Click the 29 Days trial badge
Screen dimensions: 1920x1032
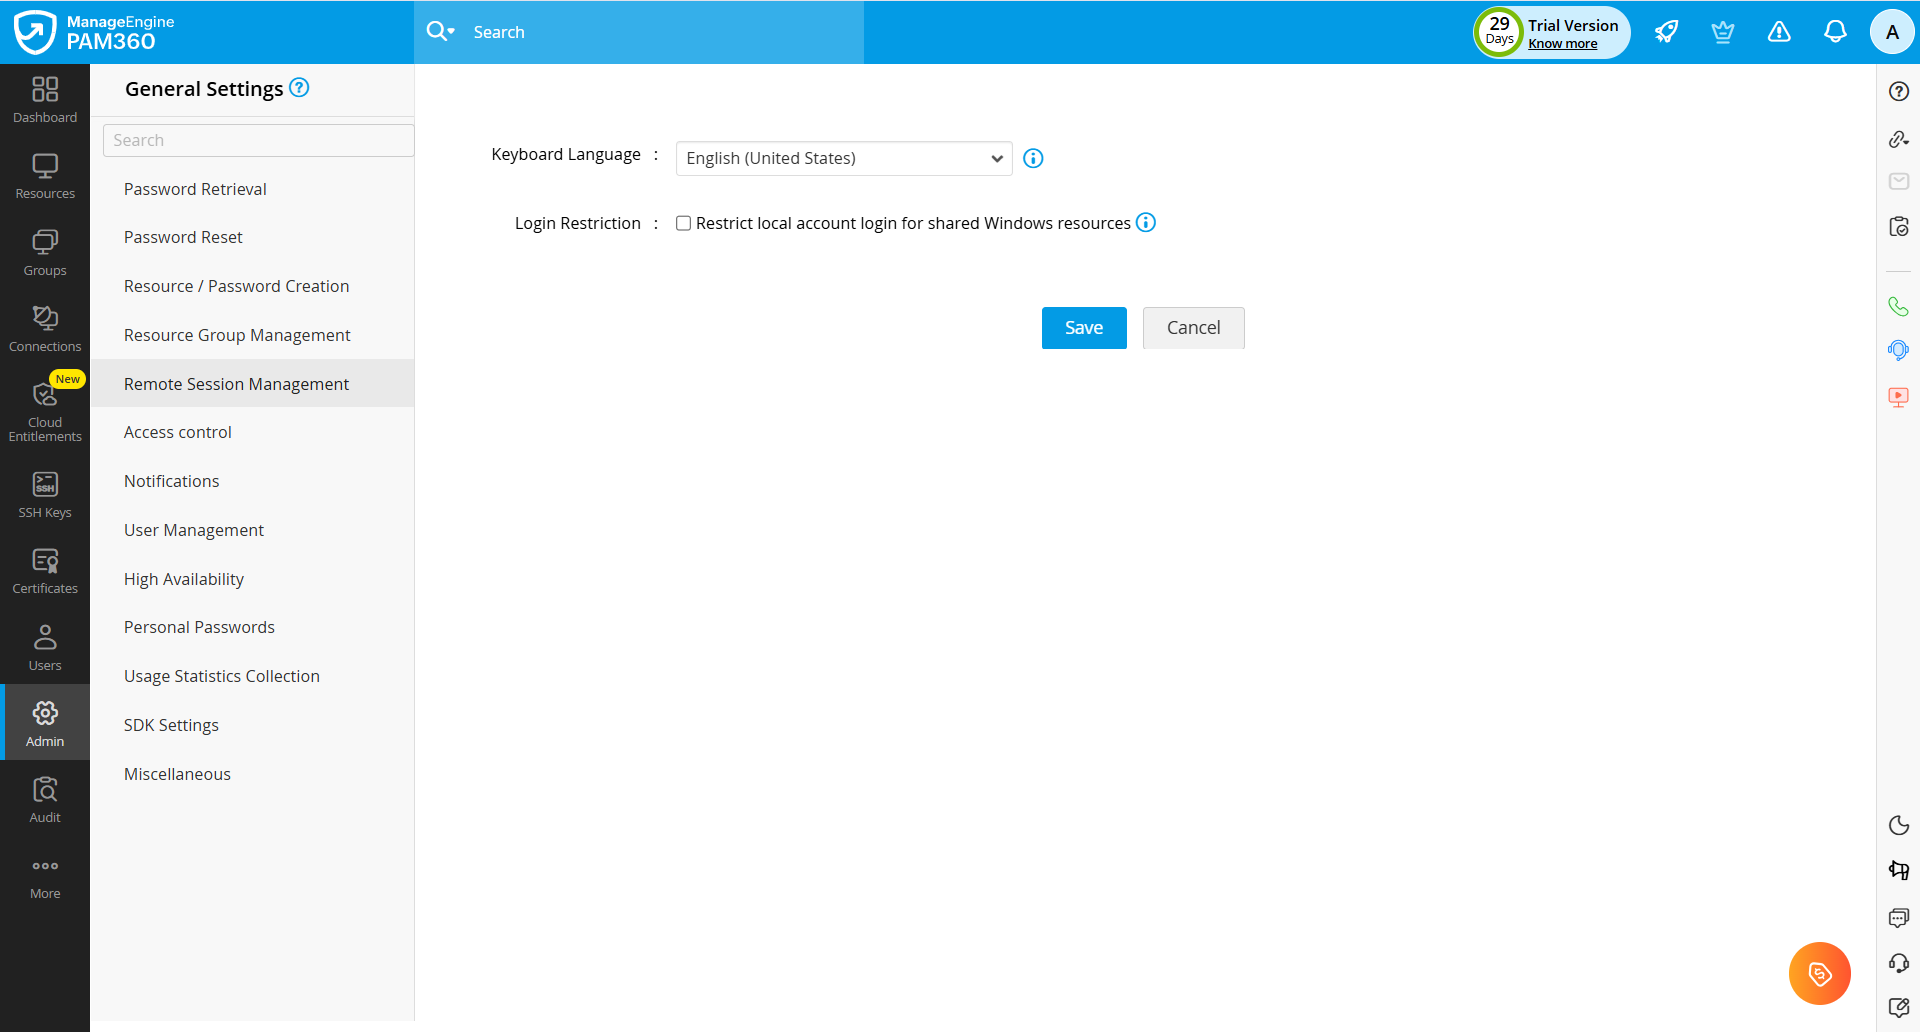coord(1499,32)
